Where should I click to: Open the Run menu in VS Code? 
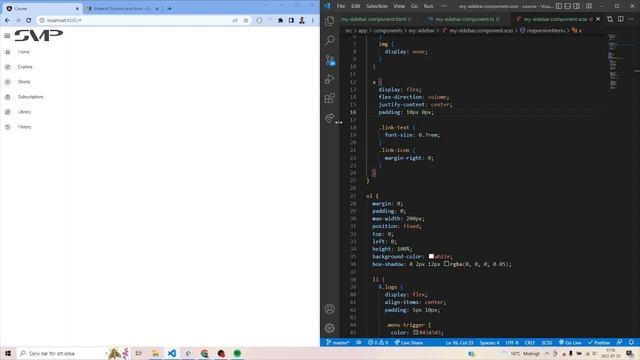pos(429,6)
